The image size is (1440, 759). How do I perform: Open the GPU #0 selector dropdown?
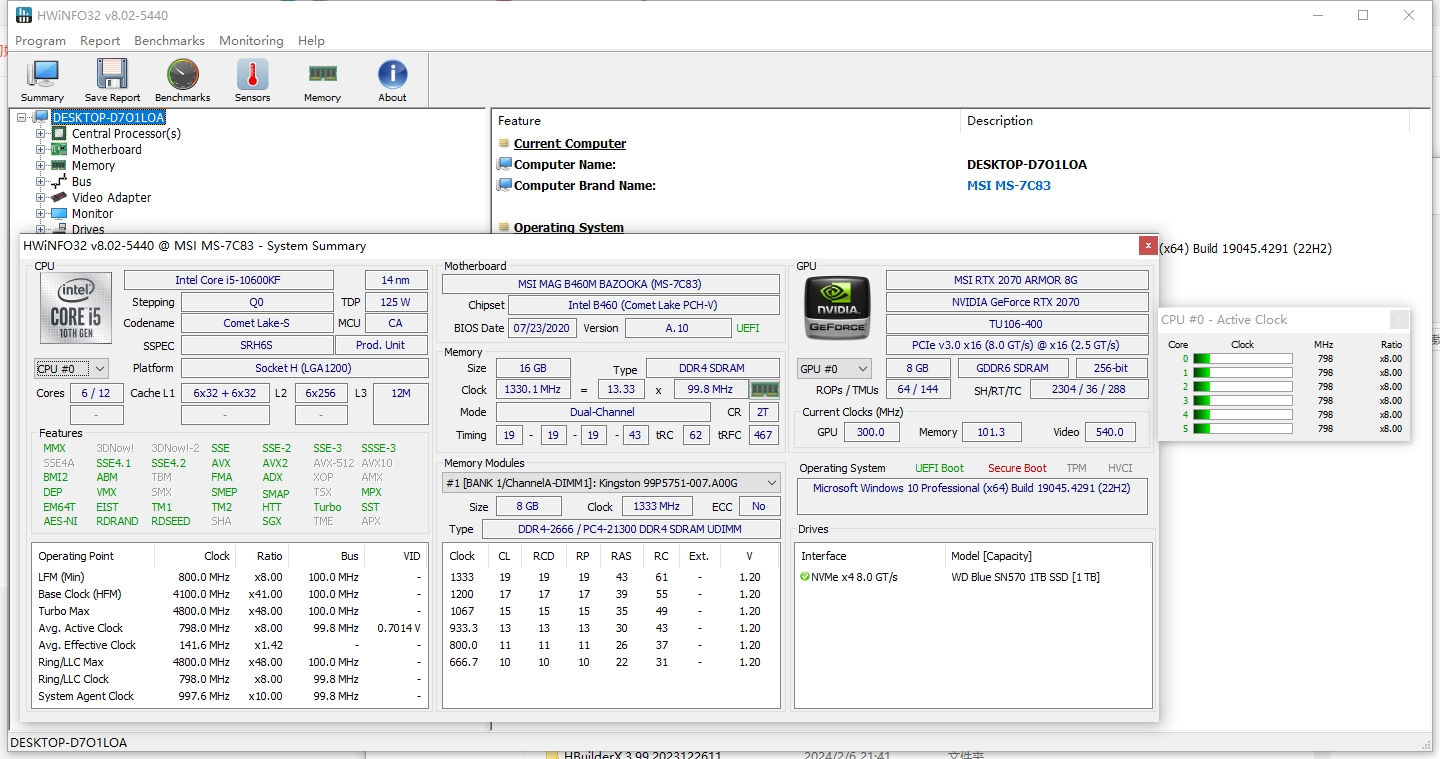(835, 369)
